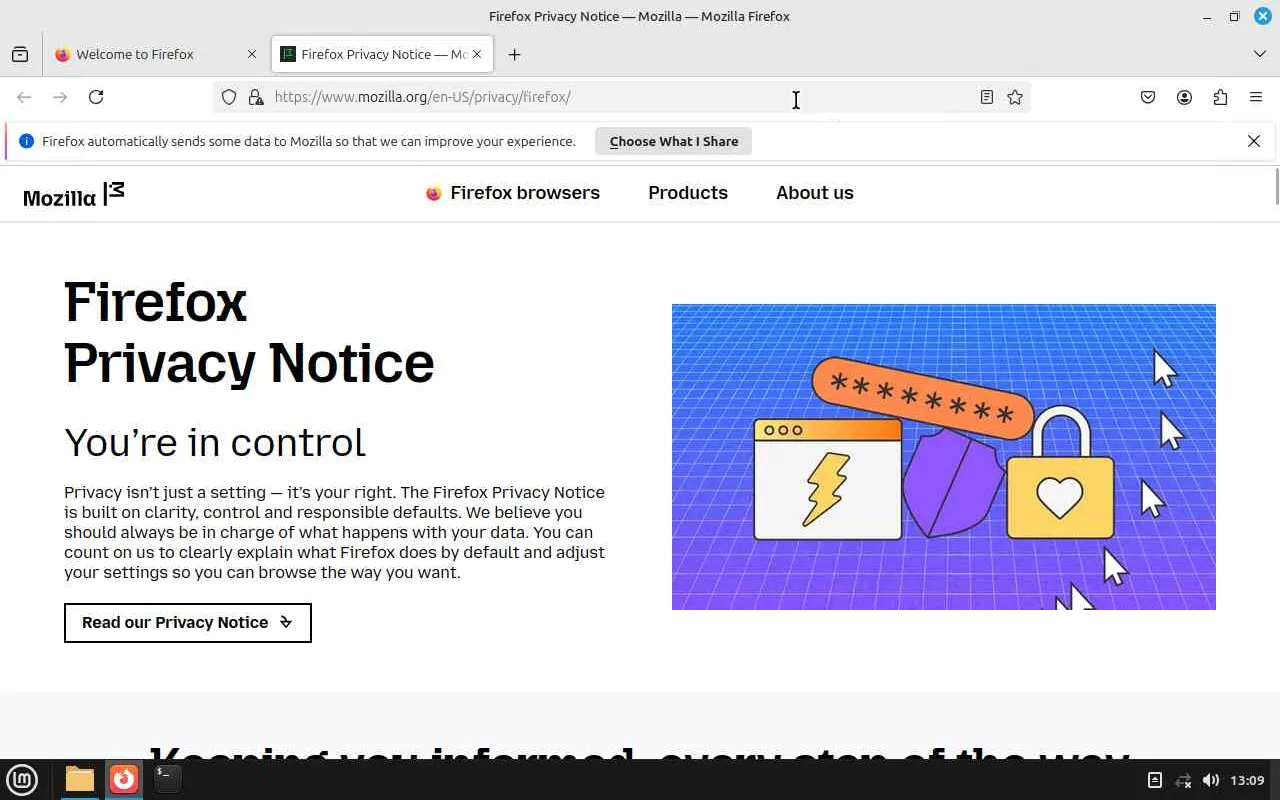
Task: Open the Firefox View tab overview icon
Action: (x=20, y=54)
